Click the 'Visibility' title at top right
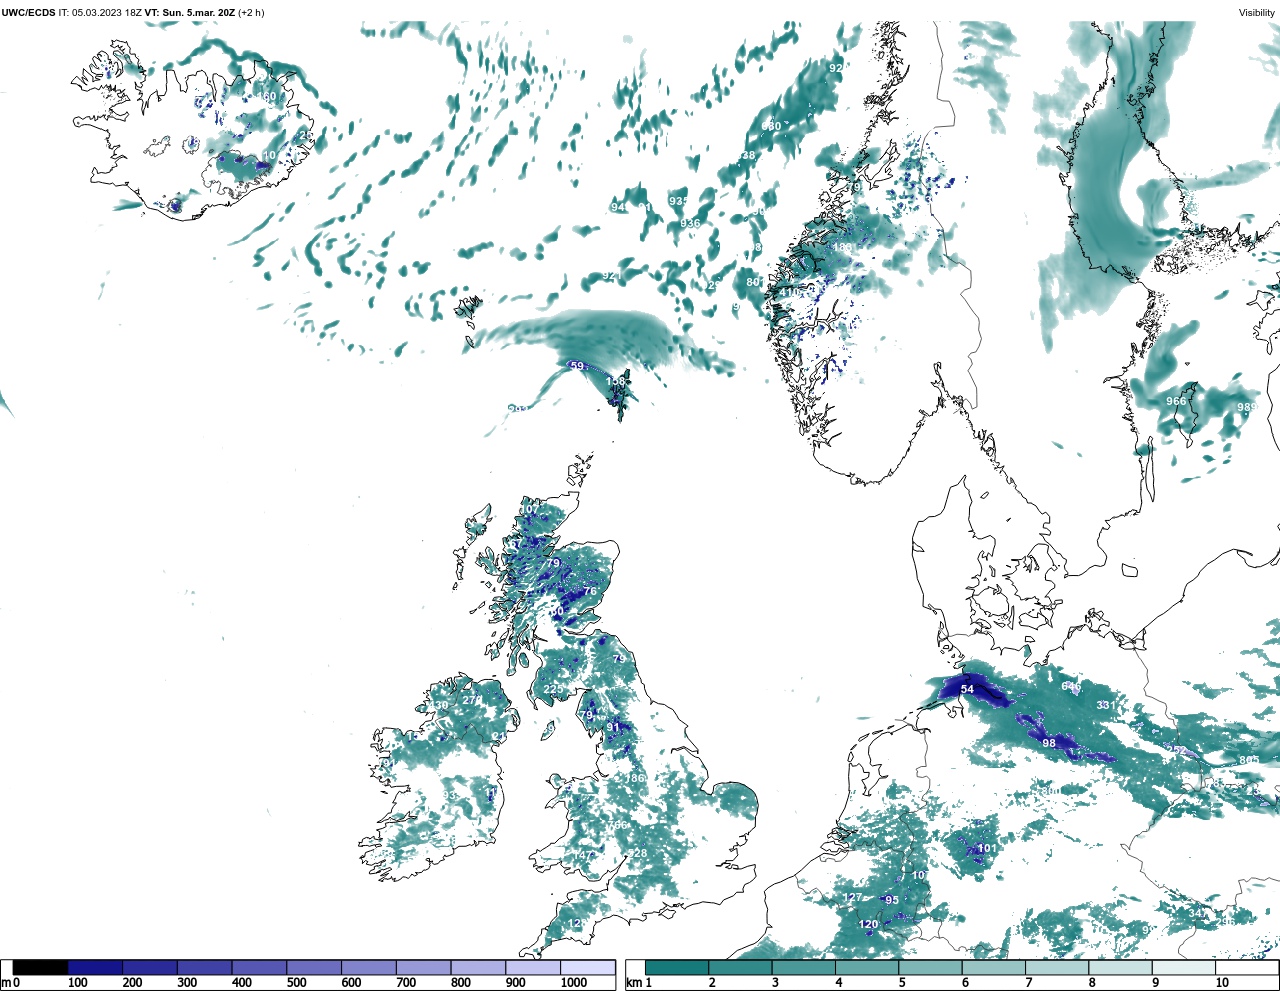Screen dimensions: 1280x991 [1257, 13]
